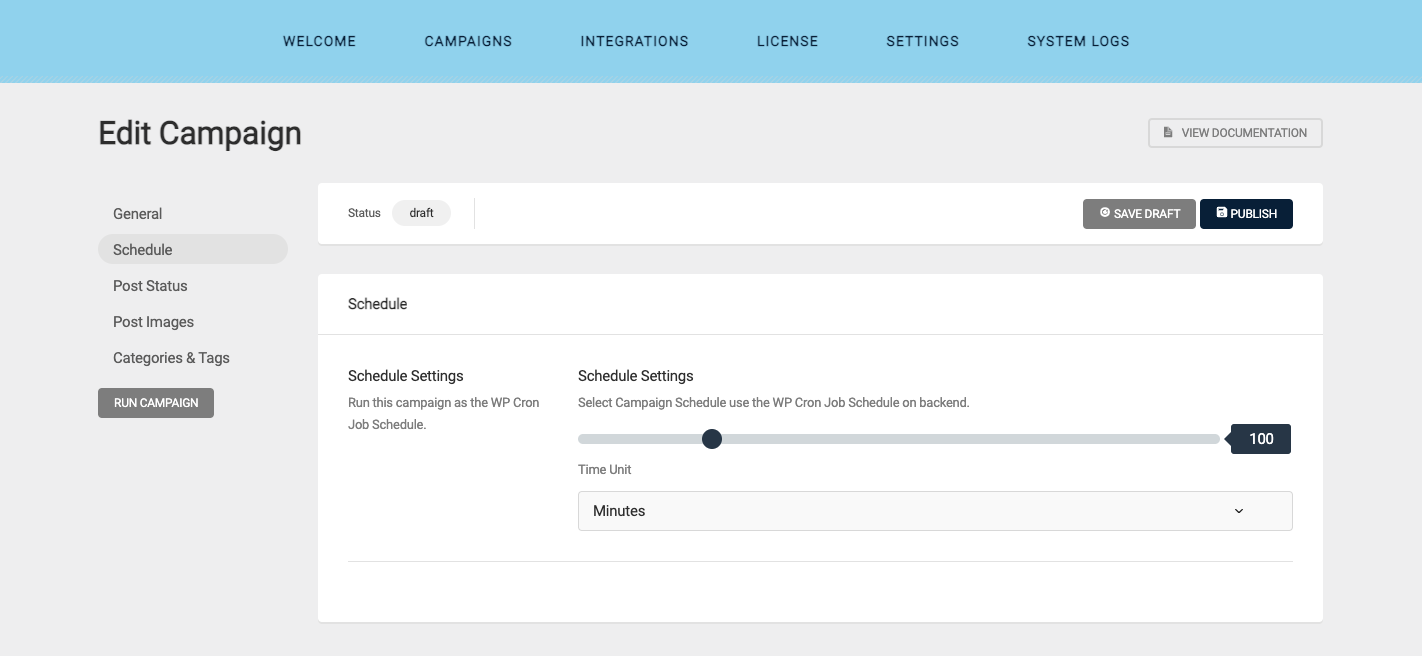1422x656 pixels.
Task: Switch to the General tab
Action: click(137, 214)
